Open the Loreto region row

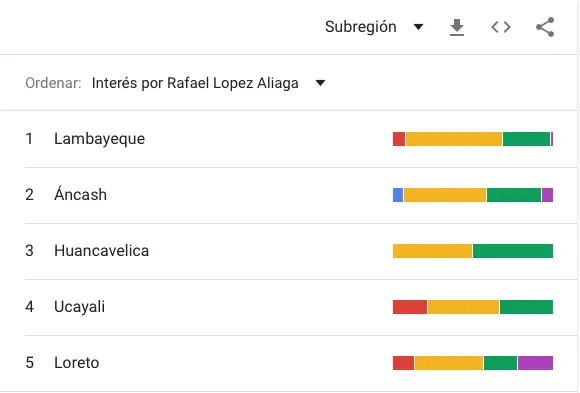(x=289, y=363)
